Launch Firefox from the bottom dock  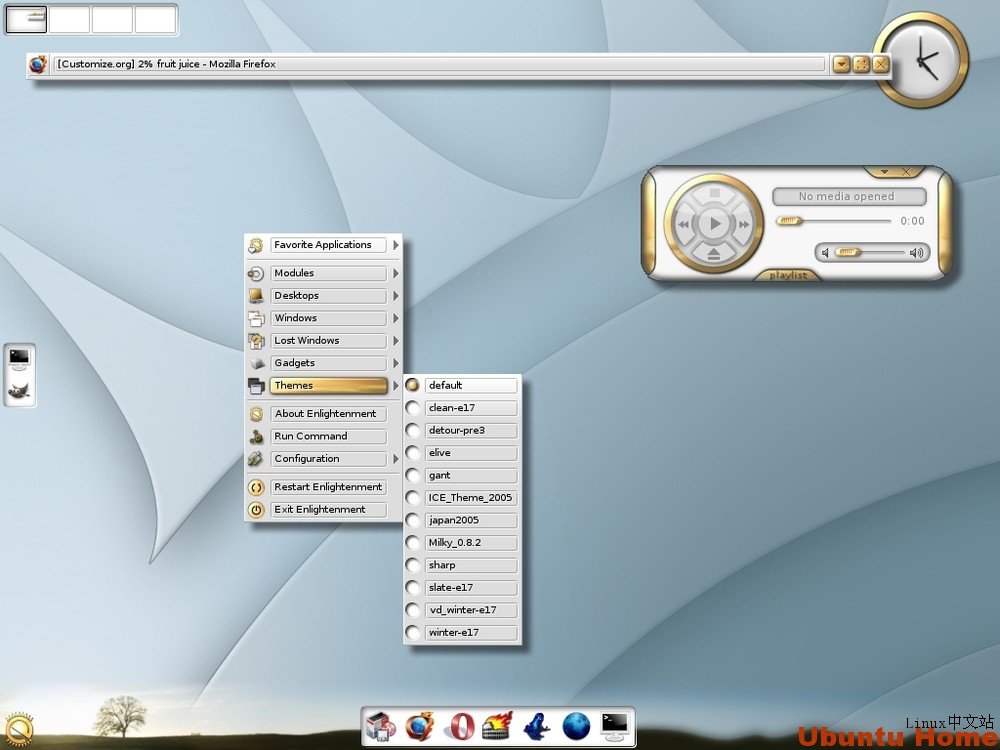pos(418,727)
